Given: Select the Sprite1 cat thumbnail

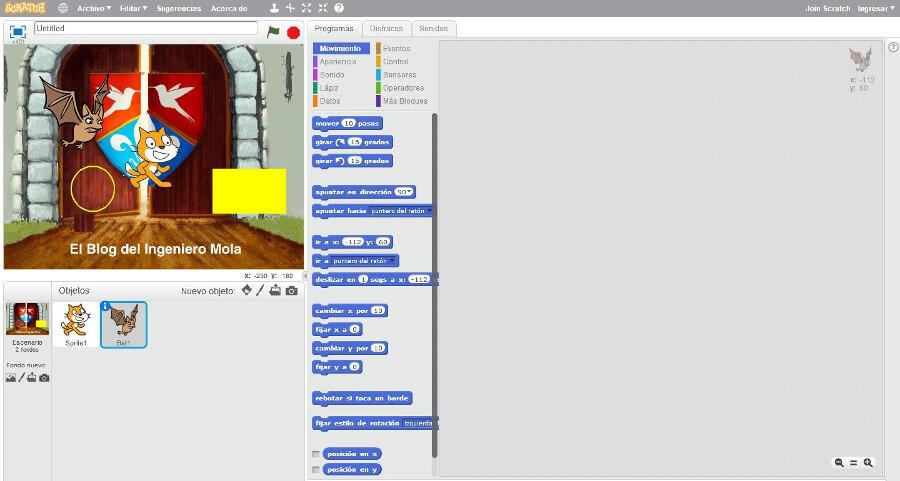Looking at the screenshot, I should (x=76, y=325).
